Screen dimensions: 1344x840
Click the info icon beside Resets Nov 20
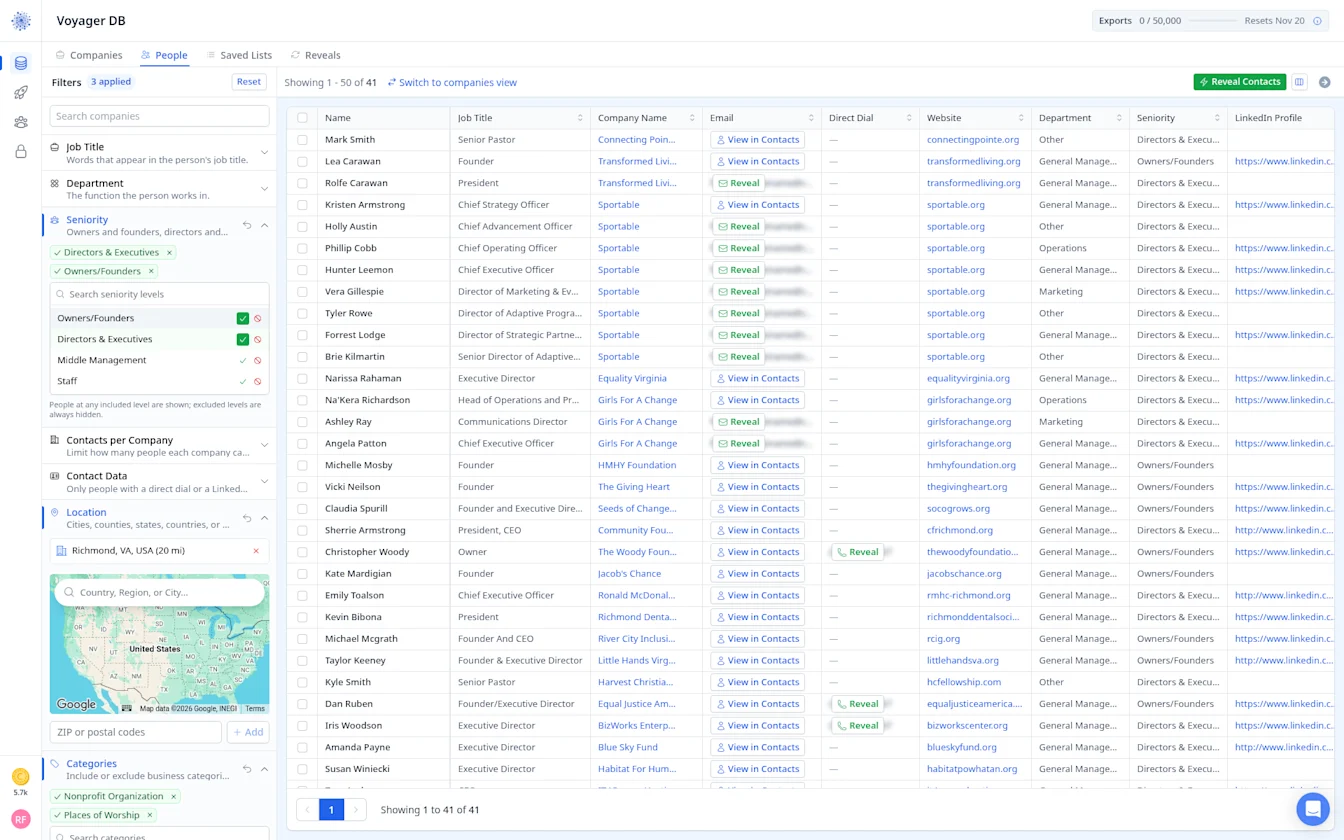(x=1317, y=21)
